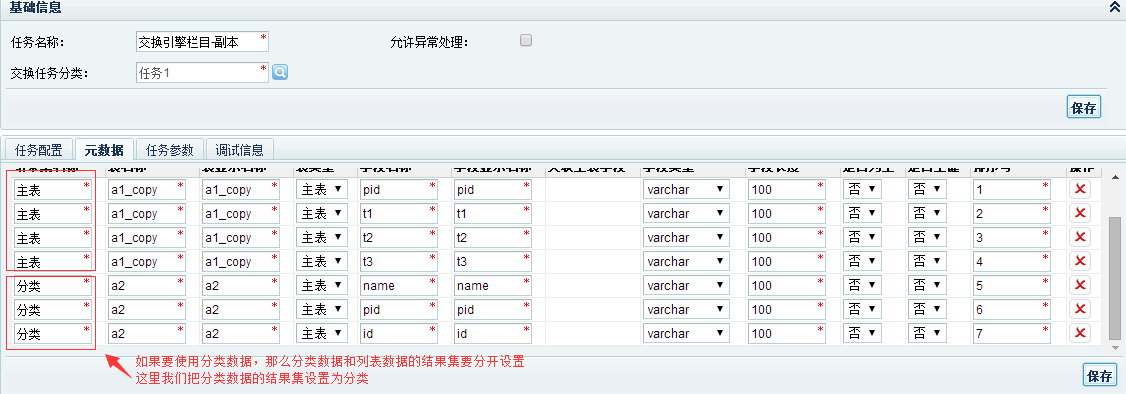This screenshot has height=394, width=1126.
Task: Delete the row with sort number 6
Action: [1079, 309]
